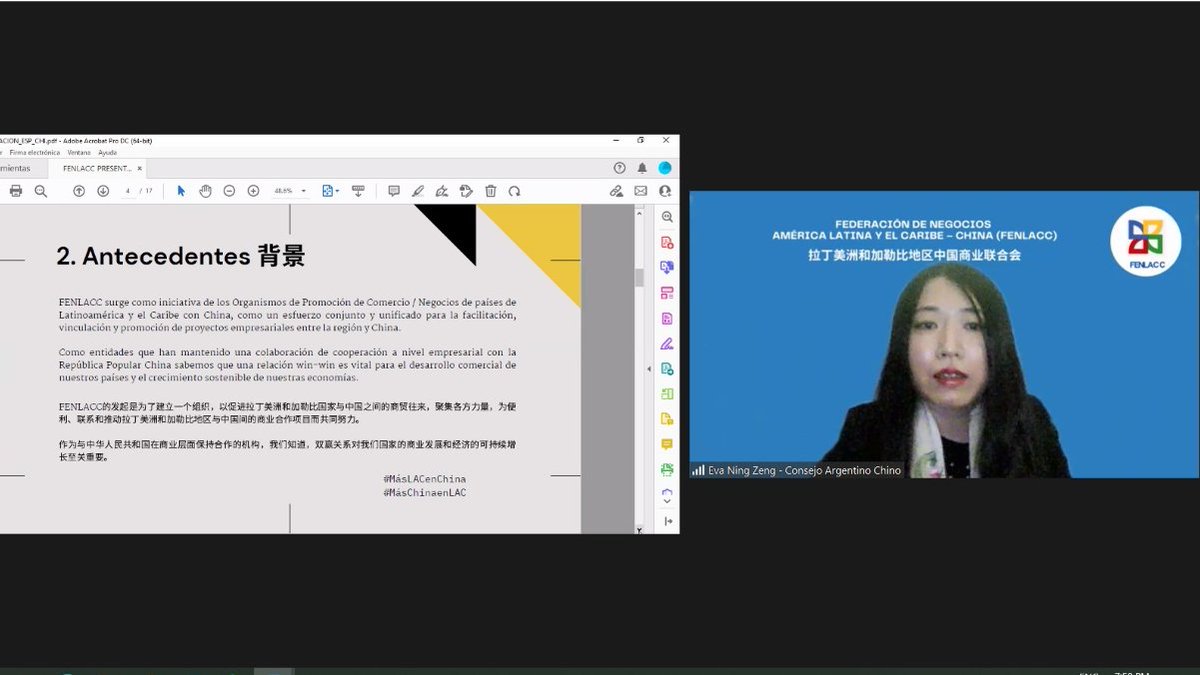The width and height of the screenshot is (1200, 675).
Task: Rotate the page with rotate icon
Action: coord(514,191)
